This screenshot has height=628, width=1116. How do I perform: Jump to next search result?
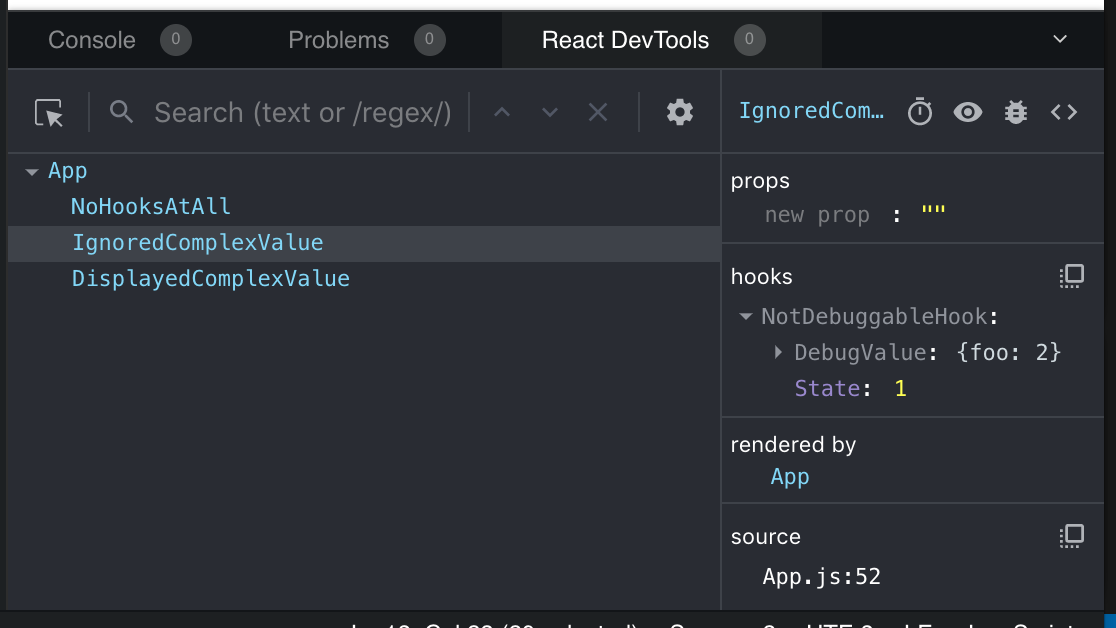[550, 112]
